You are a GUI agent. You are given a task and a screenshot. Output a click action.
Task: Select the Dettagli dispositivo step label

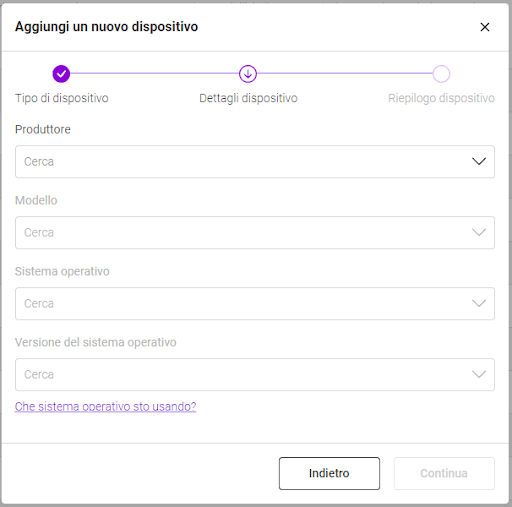click(x=248, y=98)
